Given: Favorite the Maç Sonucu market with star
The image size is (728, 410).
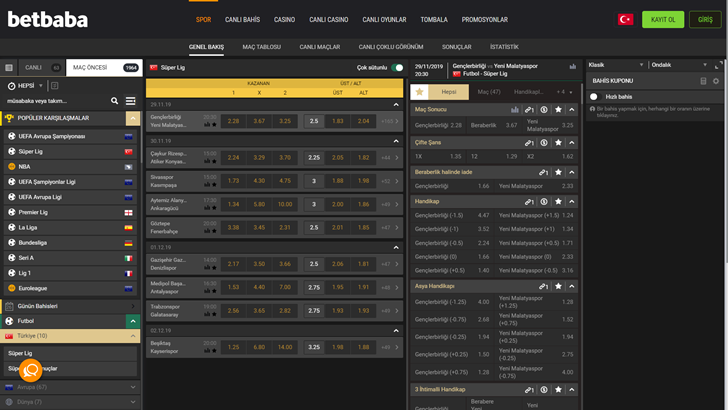Looking at the screenshot, I should (x=558, y=110).
